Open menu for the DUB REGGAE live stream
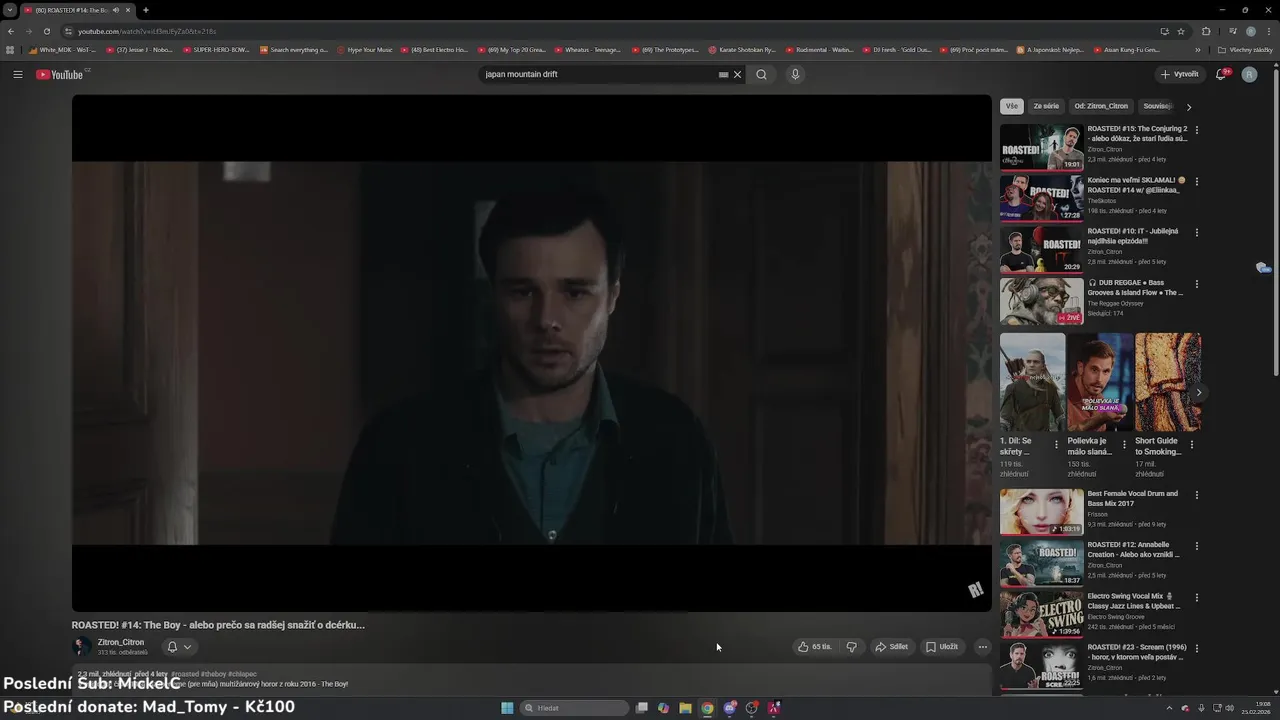Screen dimensions: 1280x720 1197,284
